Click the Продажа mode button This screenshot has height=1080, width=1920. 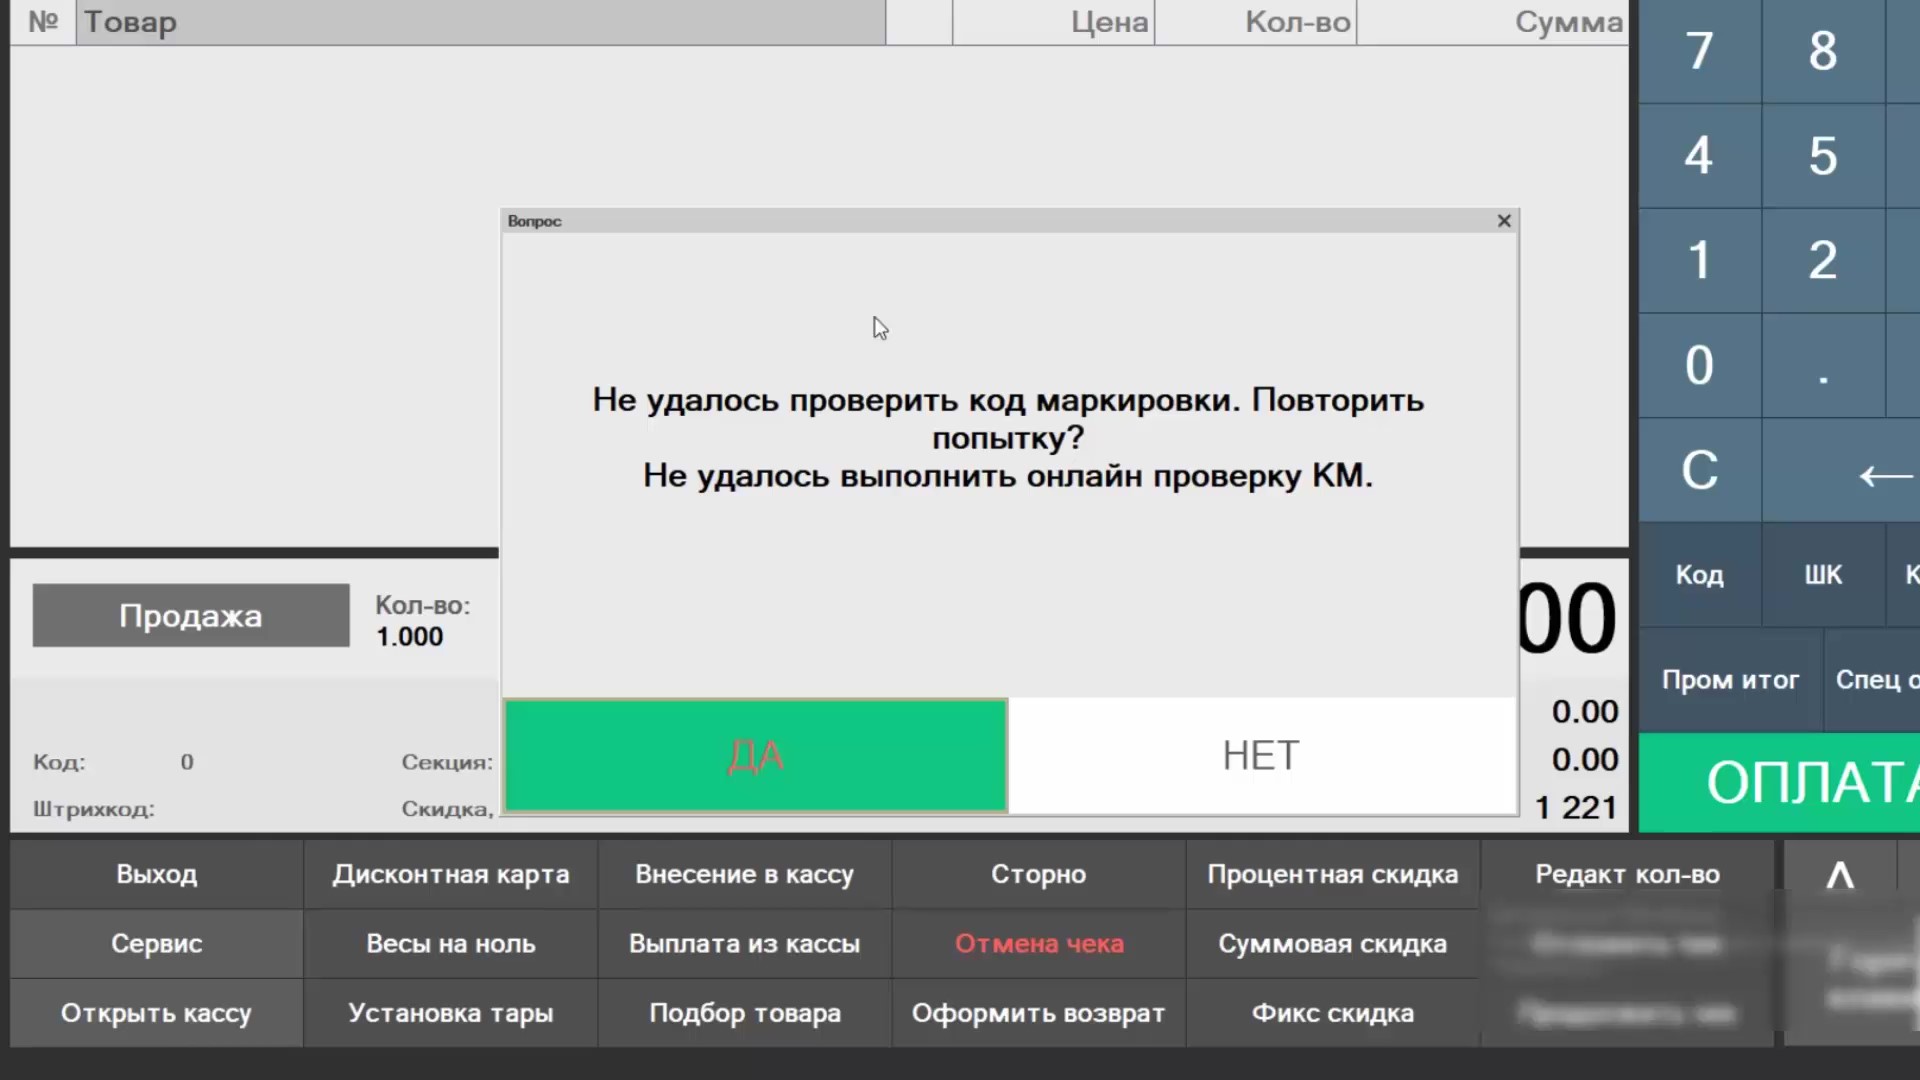(x=191, y=616)
